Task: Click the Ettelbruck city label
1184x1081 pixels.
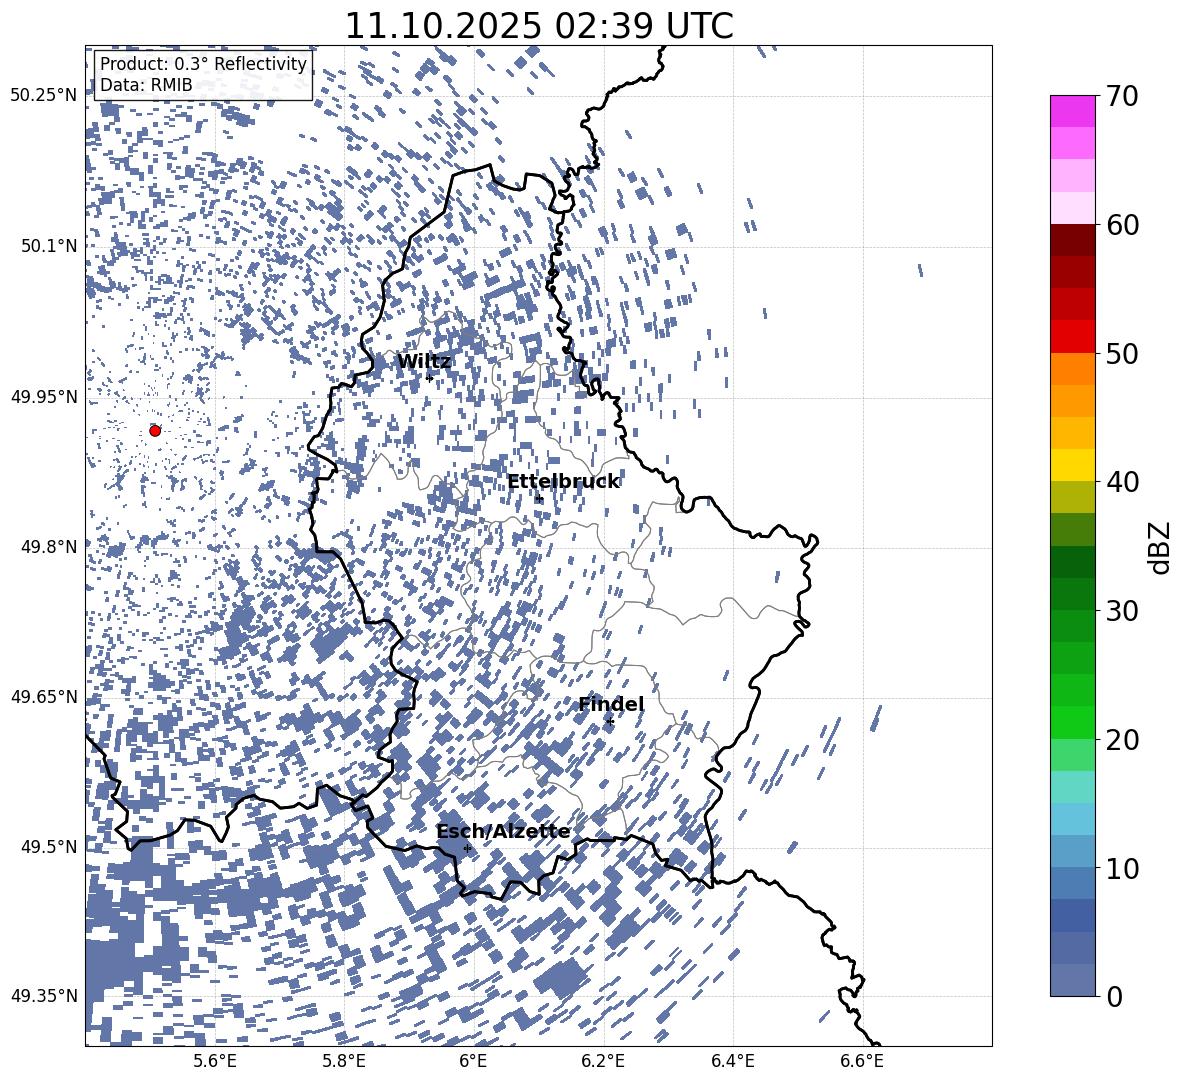Action: 563,482
